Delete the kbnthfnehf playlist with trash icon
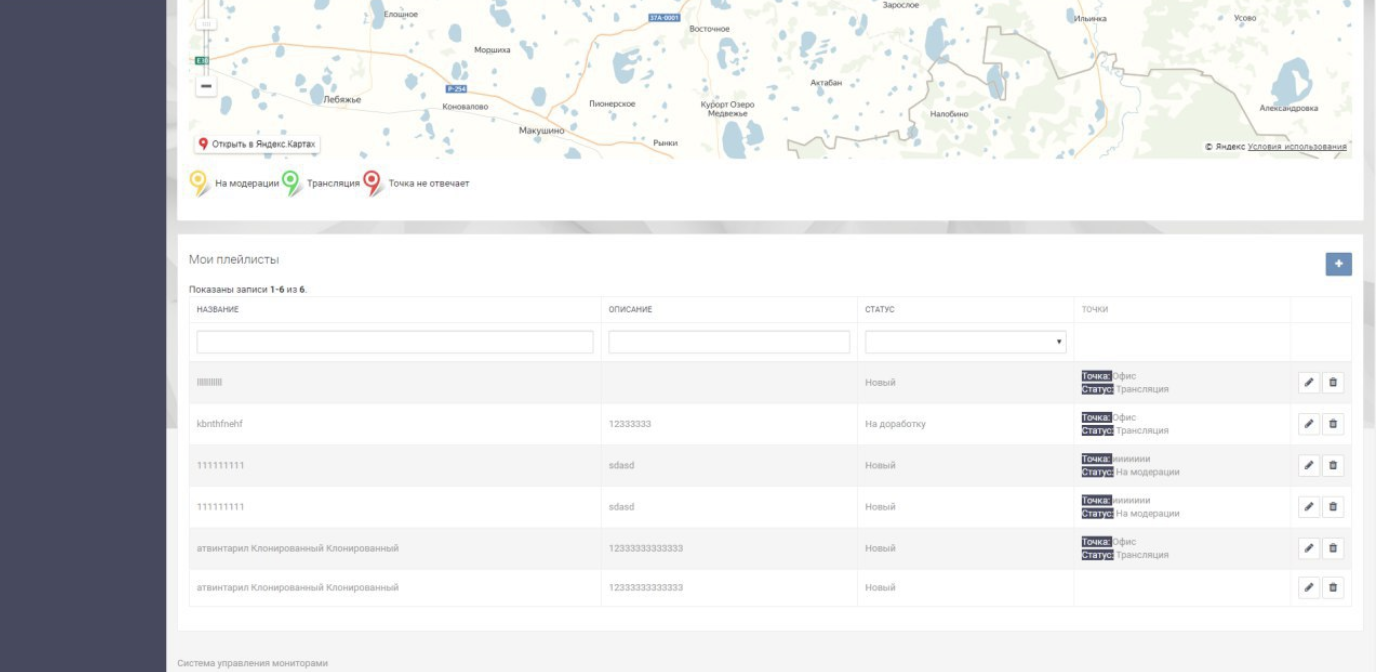1378x672 pixels. (x=1333, y=424)
